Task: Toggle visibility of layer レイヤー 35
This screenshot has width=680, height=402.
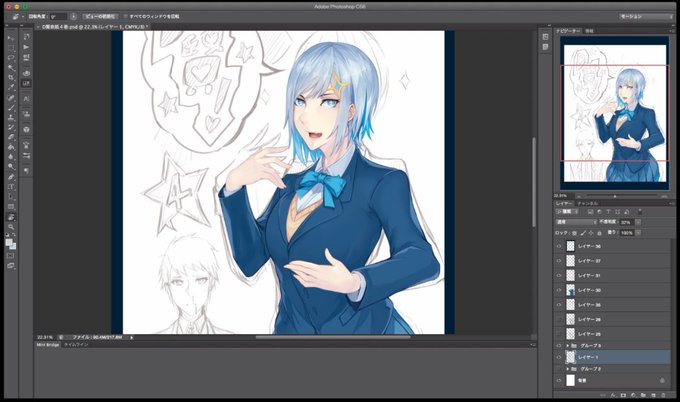Action: [559, 305]
